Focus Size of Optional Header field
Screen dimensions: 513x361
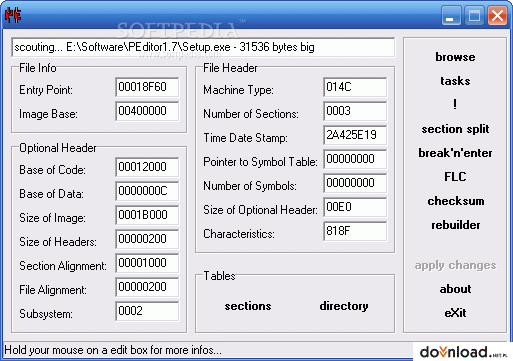[x=355, y=207]
